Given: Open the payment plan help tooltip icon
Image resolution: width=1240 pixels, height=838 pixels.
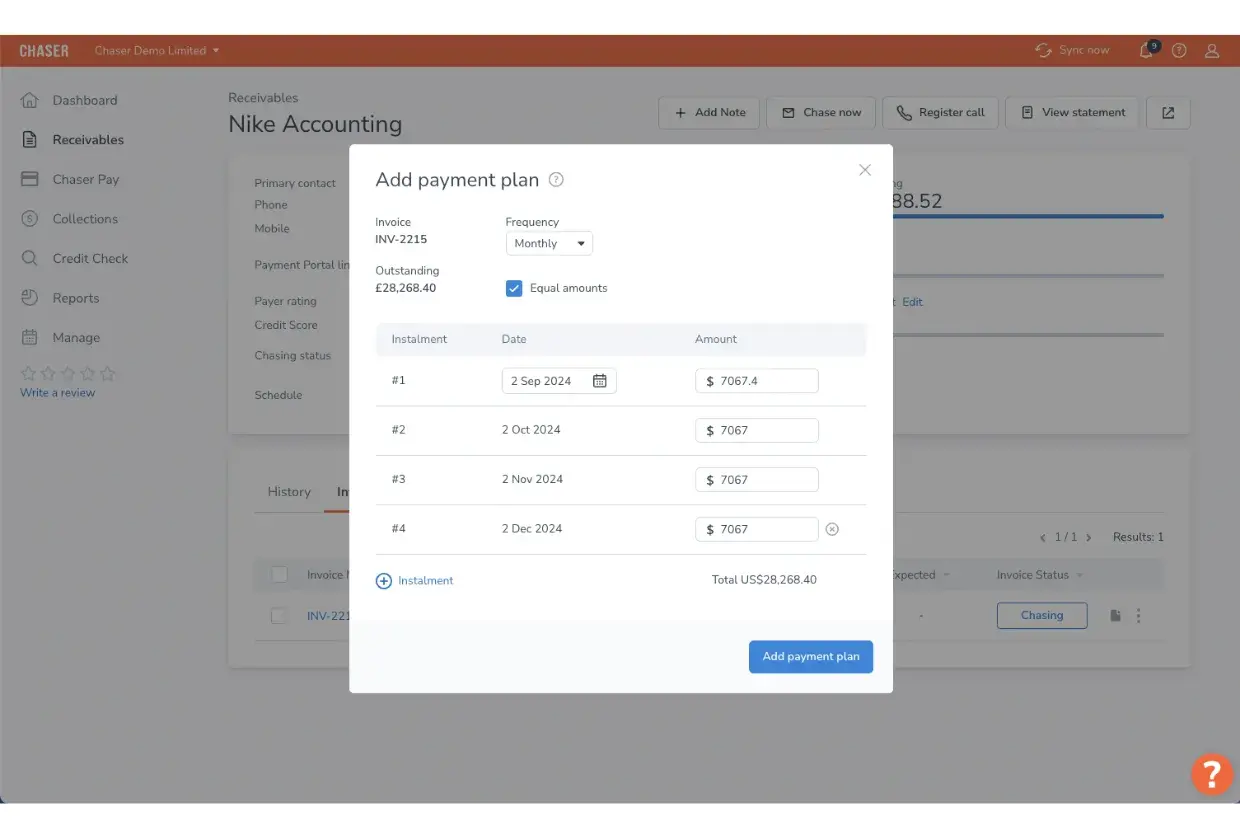Looking at the screenshot, I should 557,180.
